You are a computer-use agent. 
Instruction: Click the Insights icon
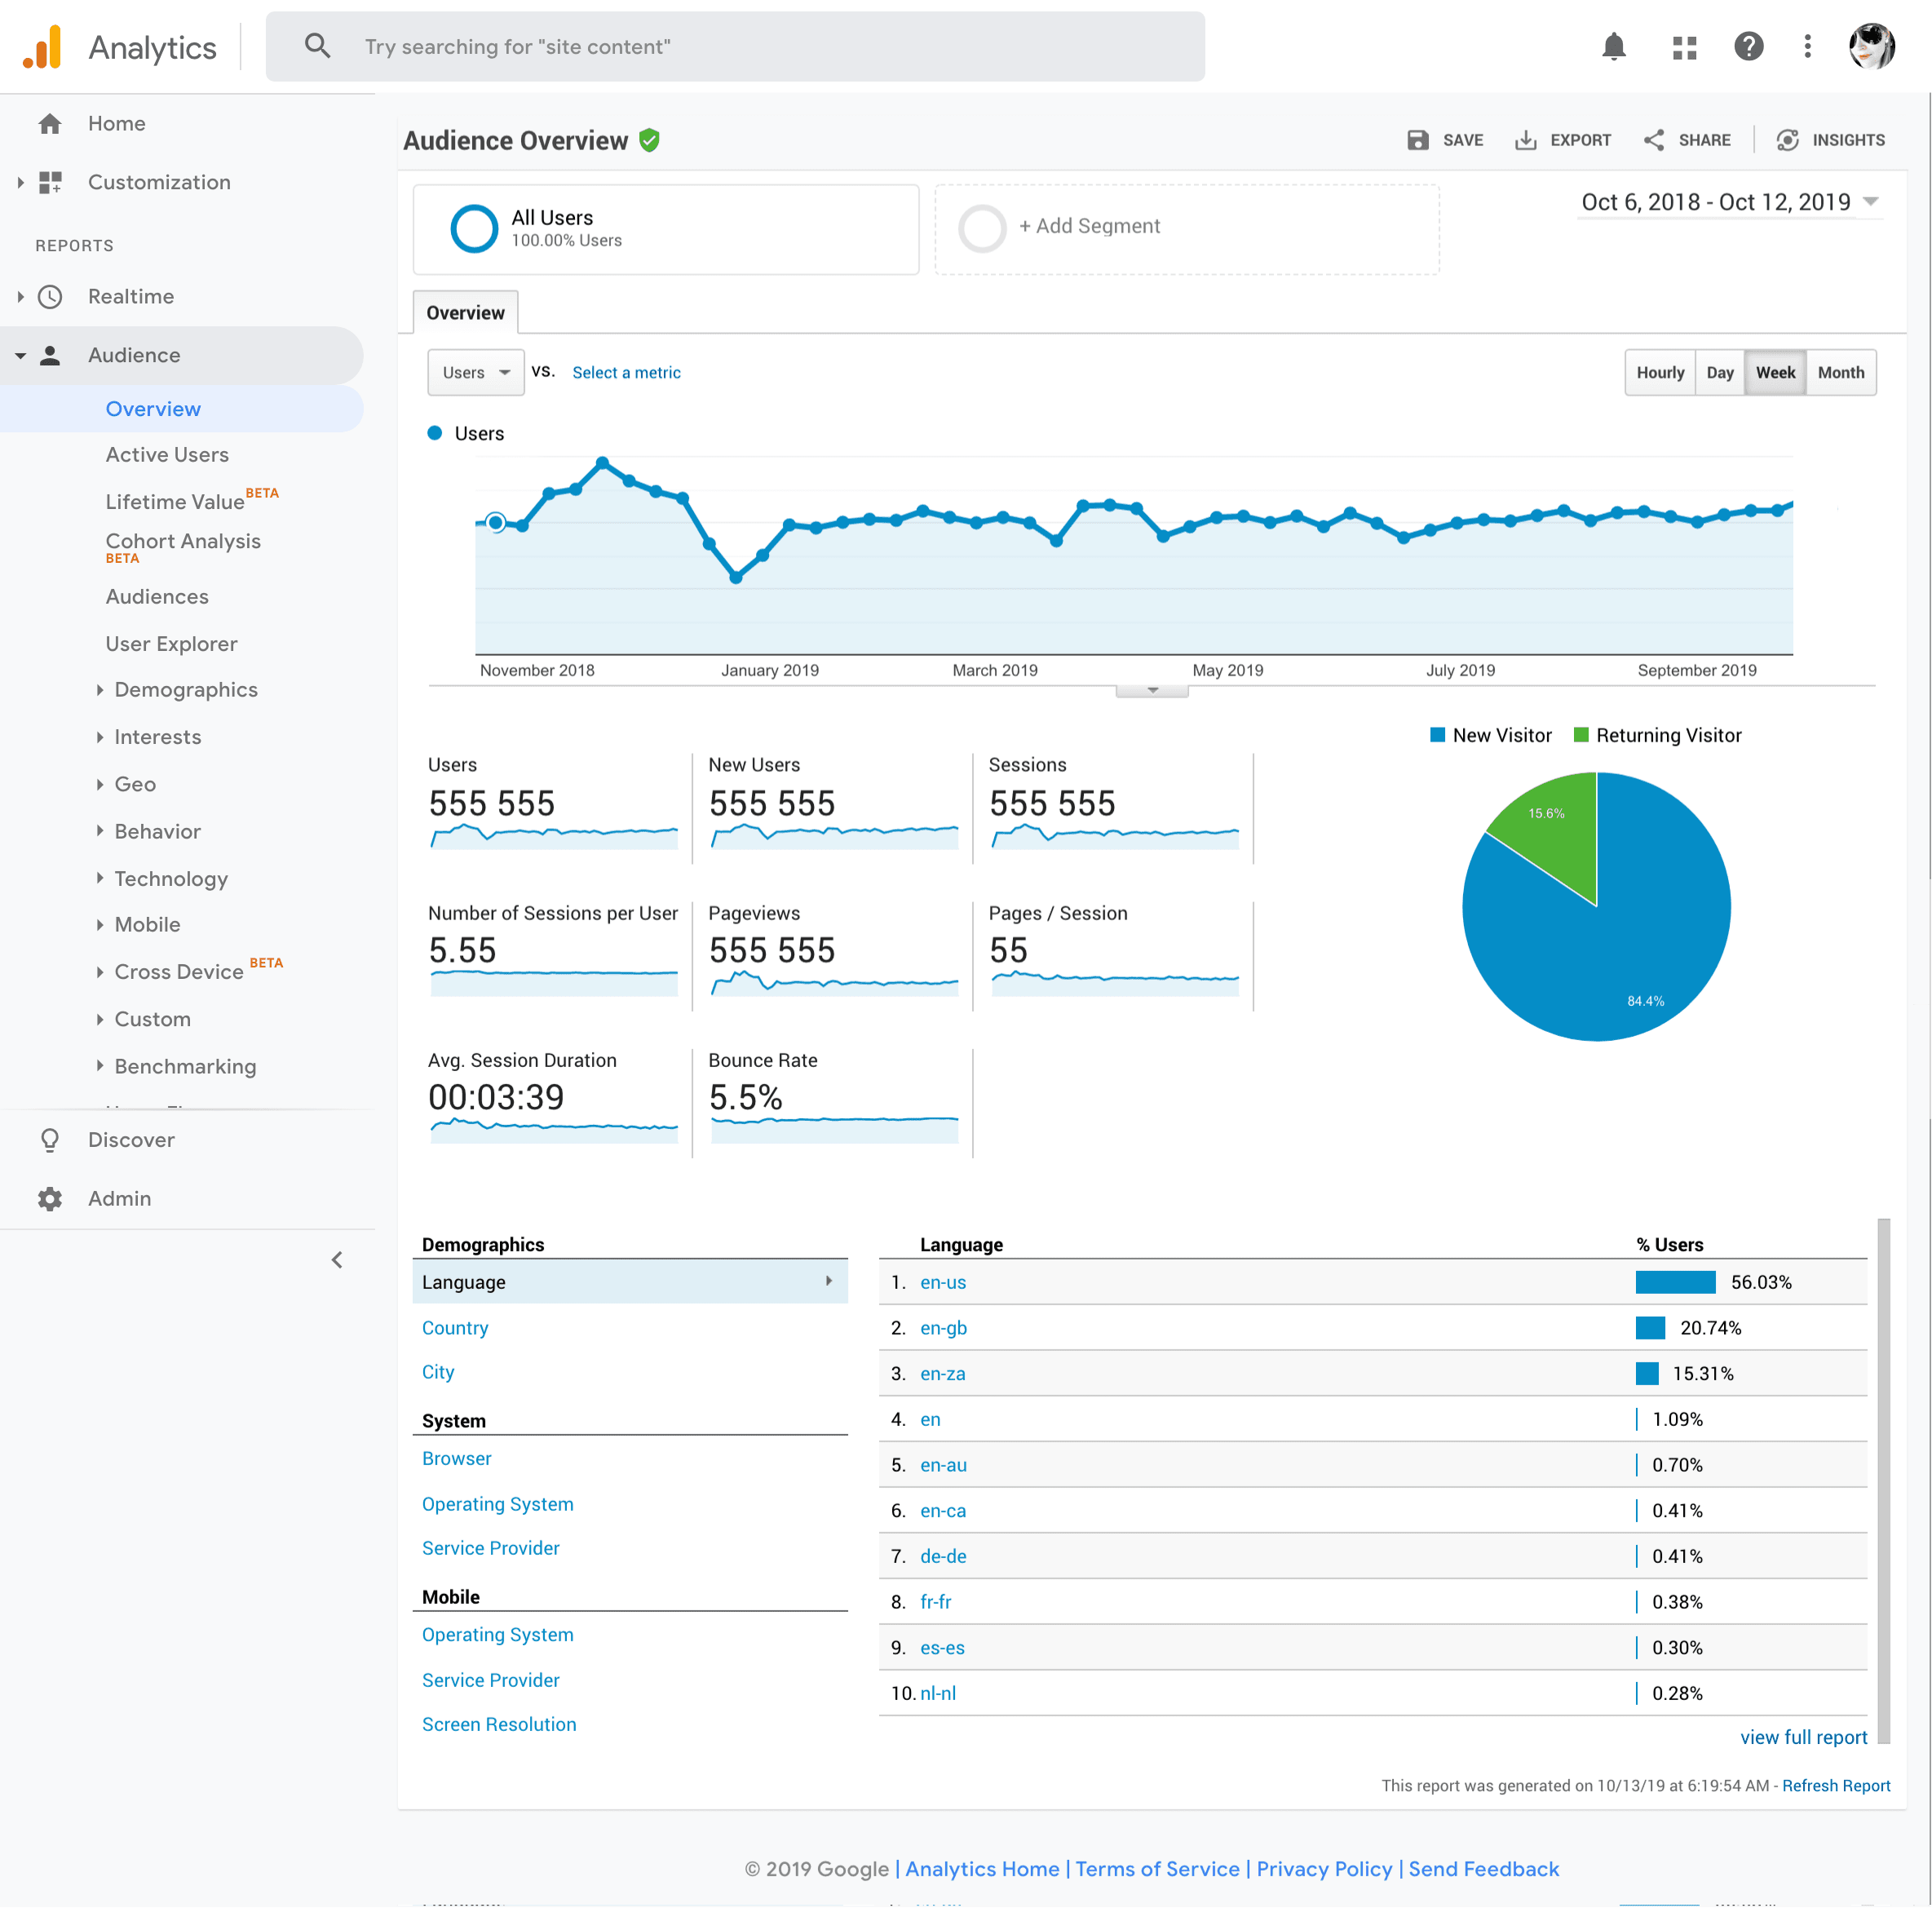[1787, 139]
